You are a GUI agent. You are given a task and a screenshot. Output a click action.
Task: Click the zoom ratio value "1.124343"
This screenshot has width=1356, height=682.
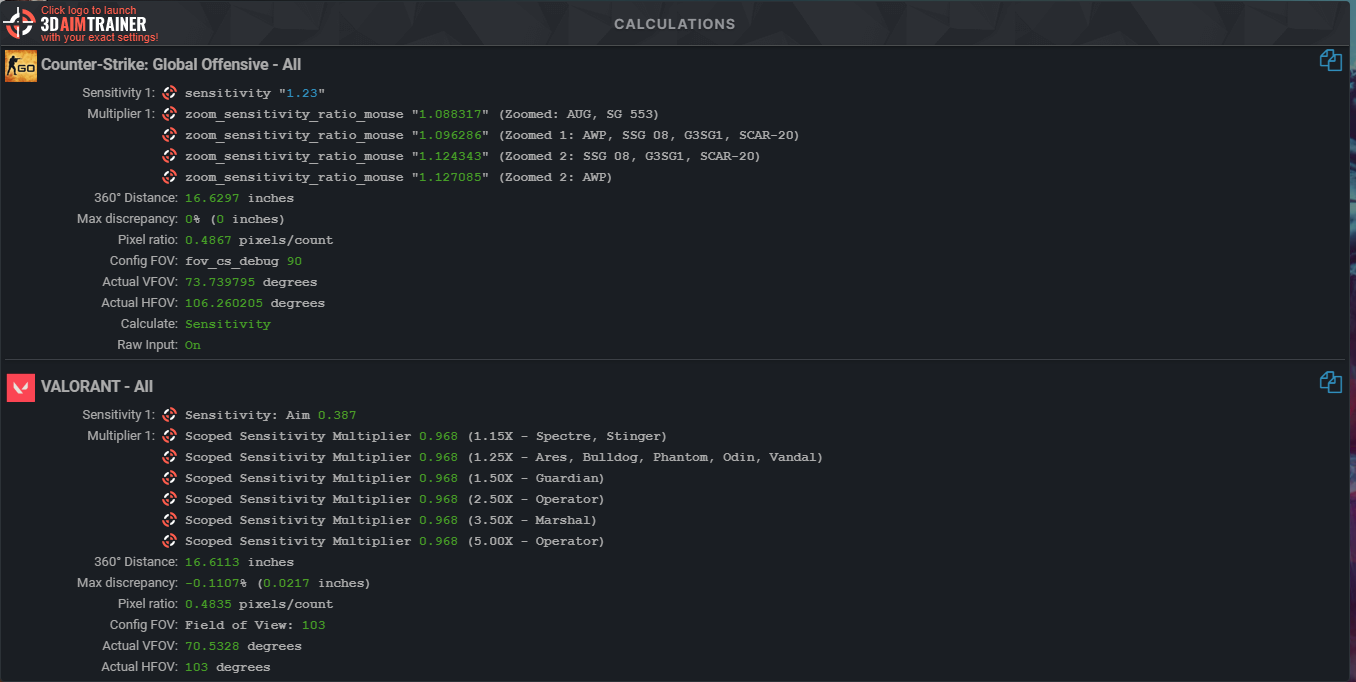pyautogui.click(x=450, y=156)
